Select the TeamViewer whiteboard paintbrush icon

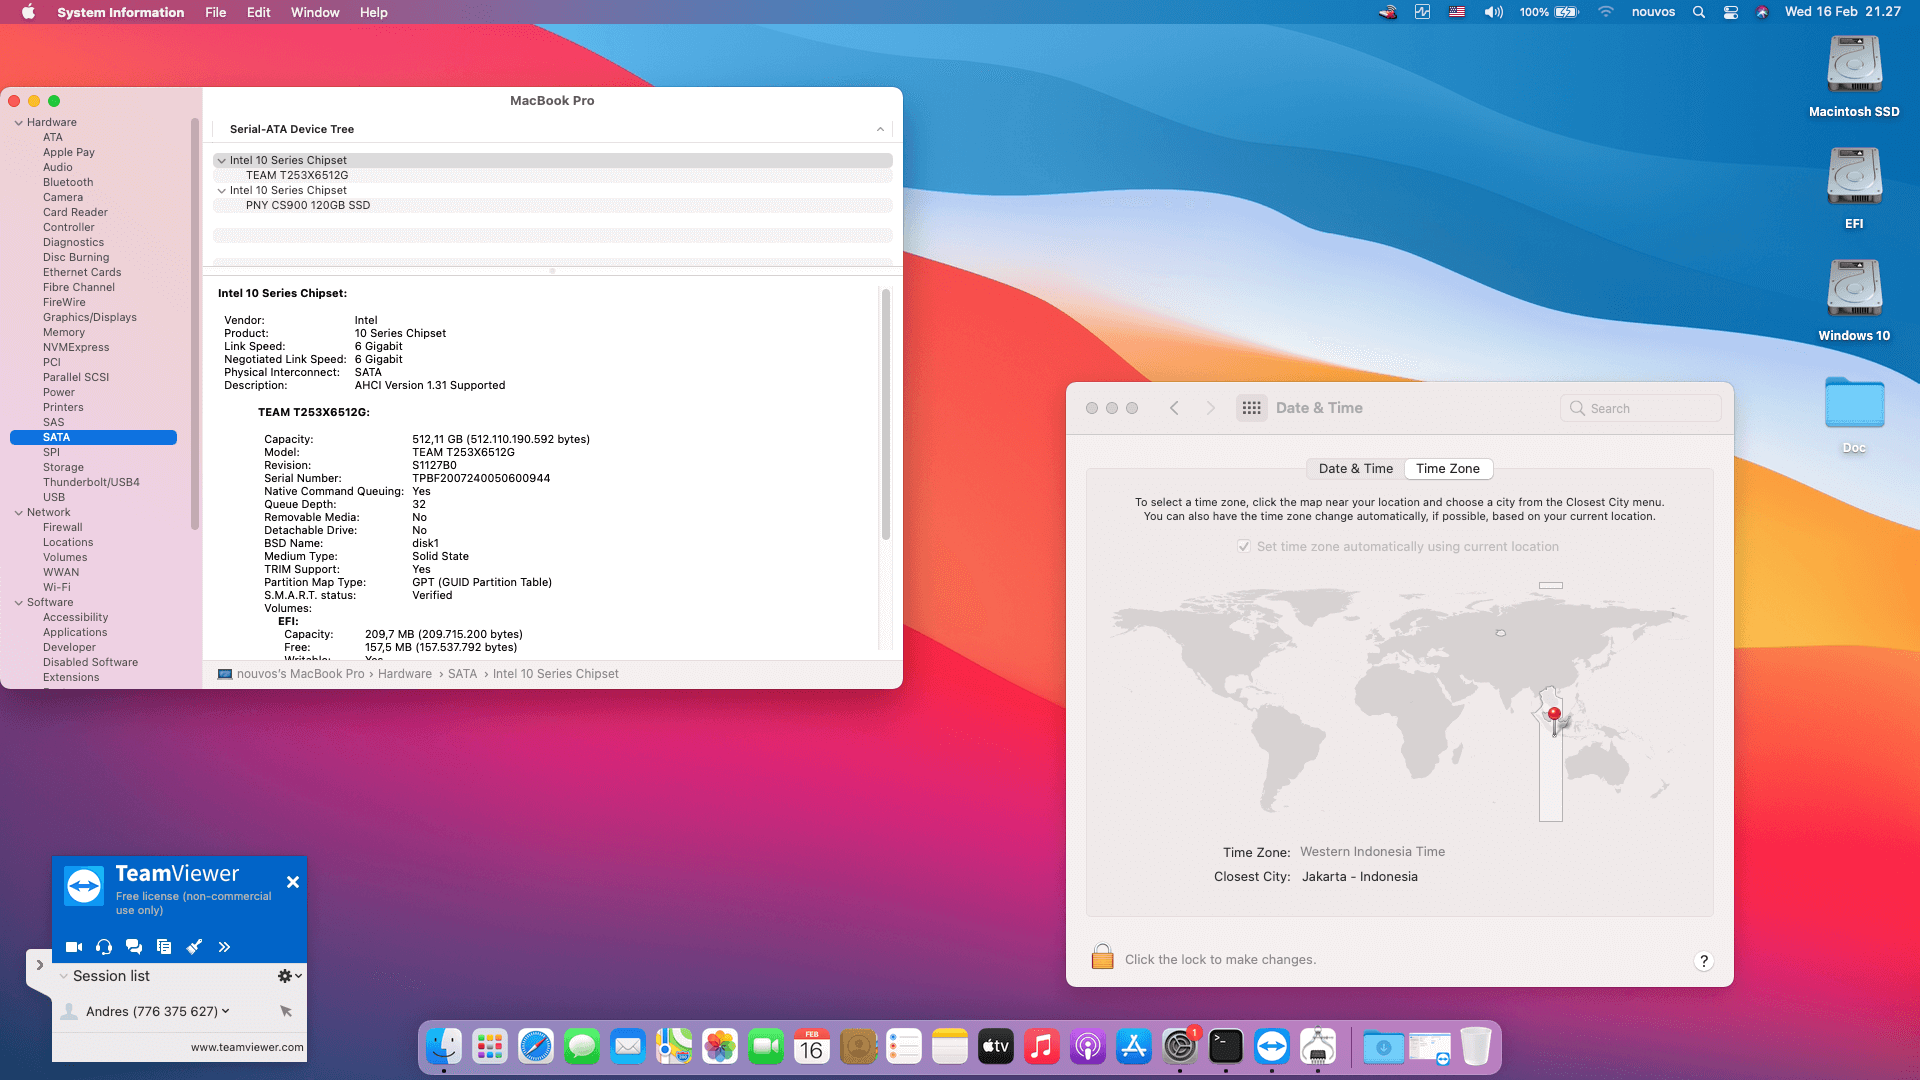tap(194, 946)
